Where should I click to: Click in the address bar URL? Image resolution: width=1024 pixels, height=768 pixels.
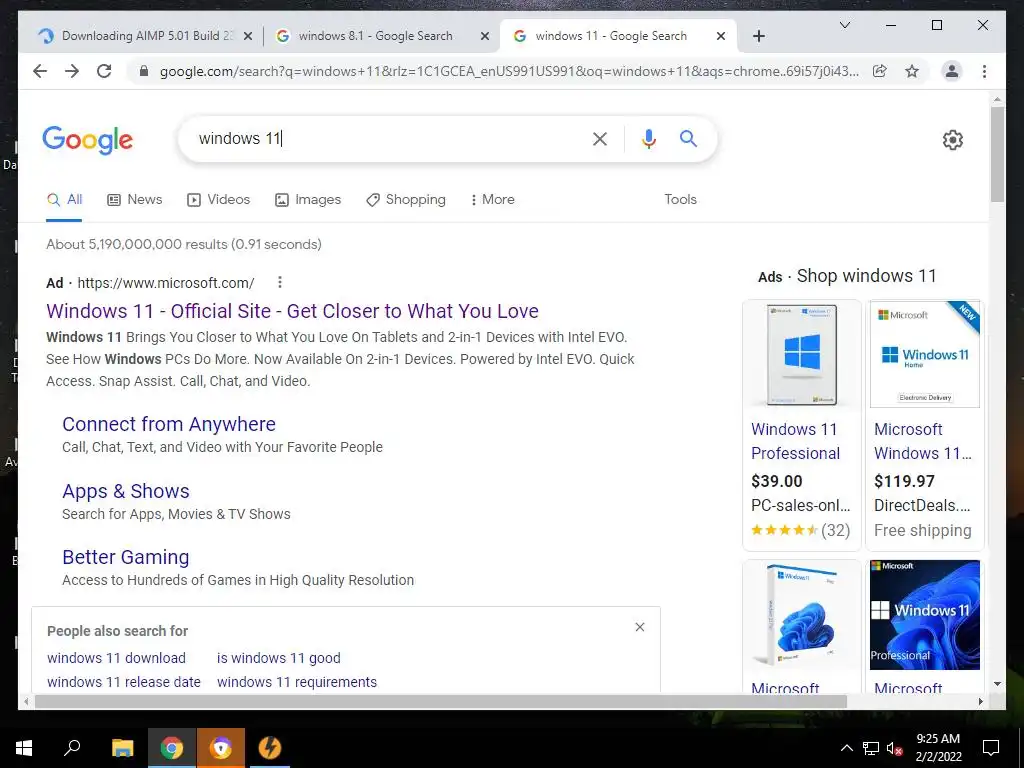(x=509, y=71)
